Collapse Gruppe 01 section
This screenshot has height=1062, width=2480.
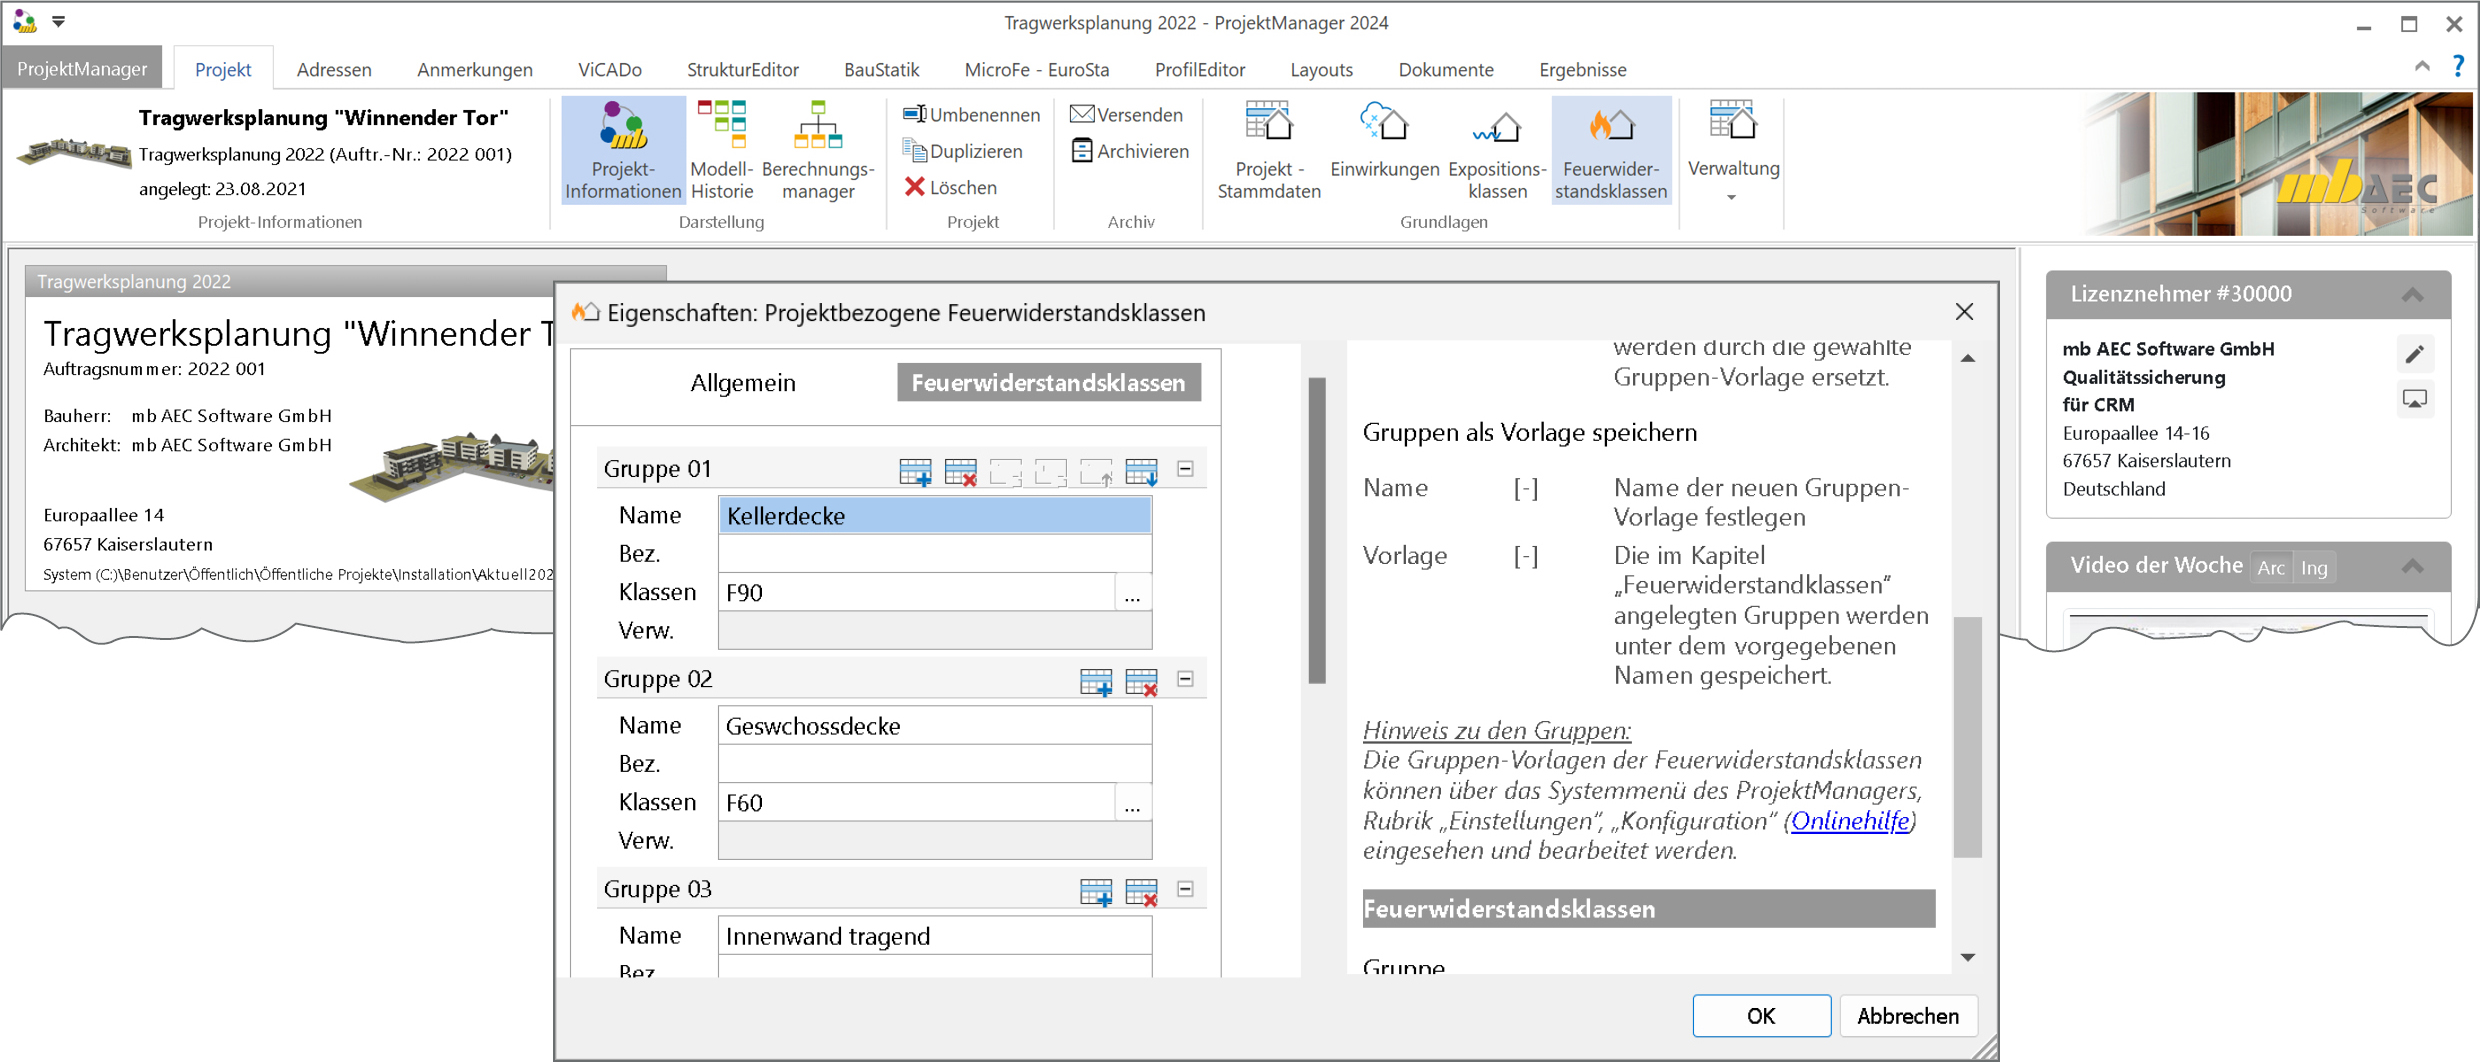(x=1185, y=468)
